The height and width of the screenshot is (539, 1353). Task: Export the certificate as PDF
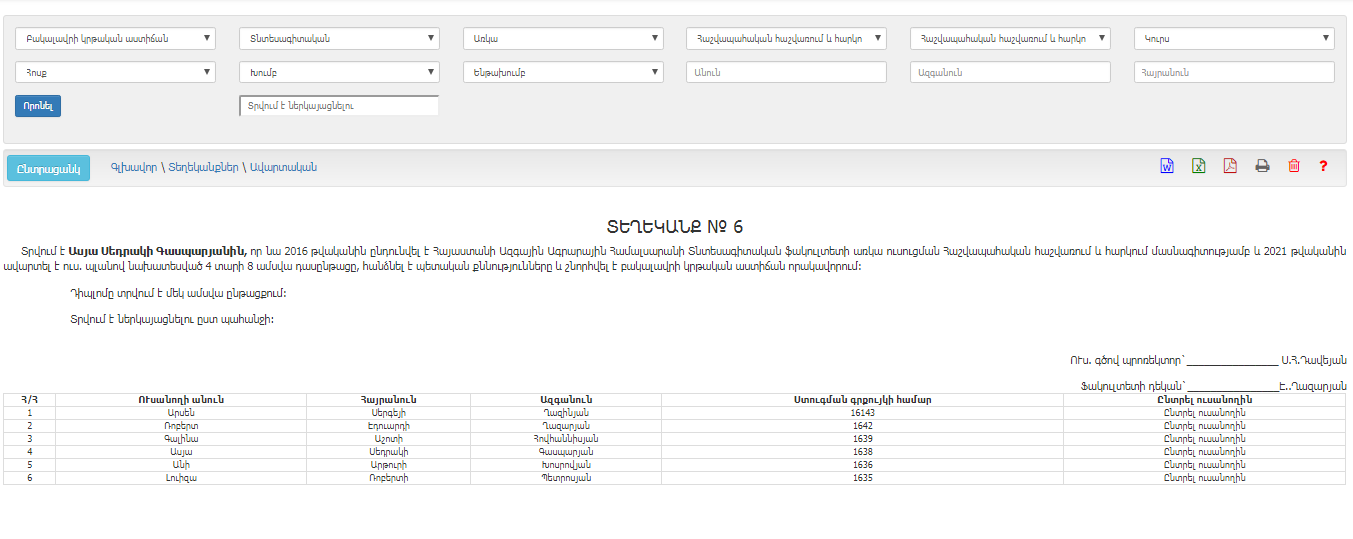click(x=1230, y=167)
